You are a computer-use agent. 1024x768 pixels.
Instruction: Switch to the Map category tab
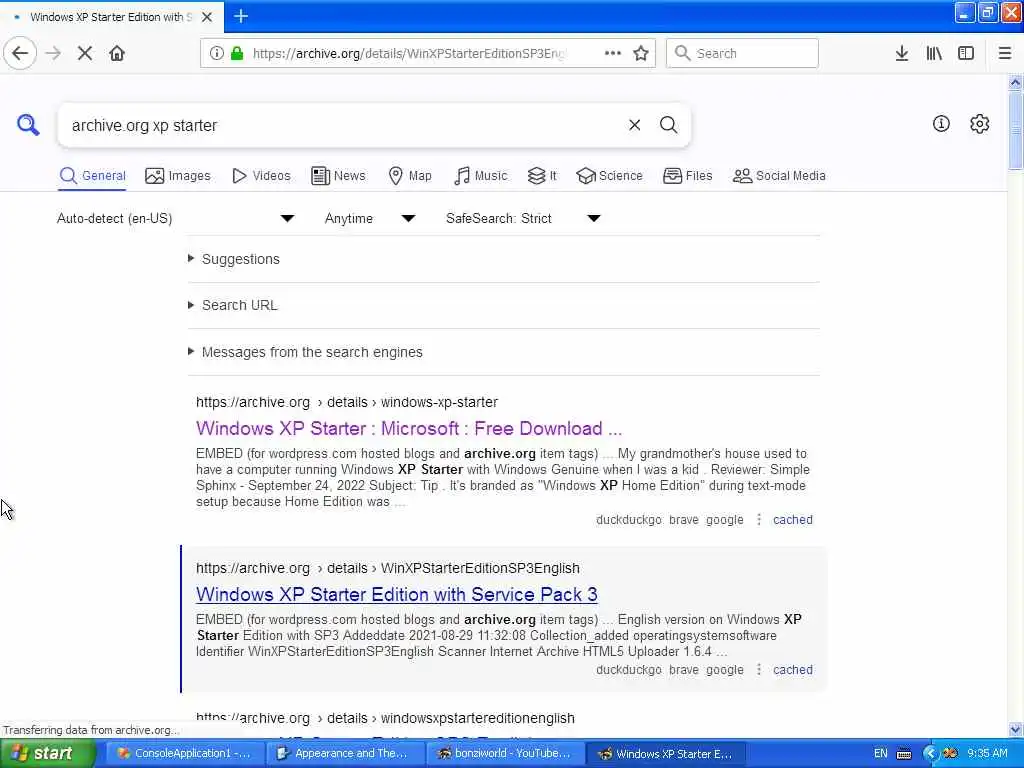click(x=410, y=176)
